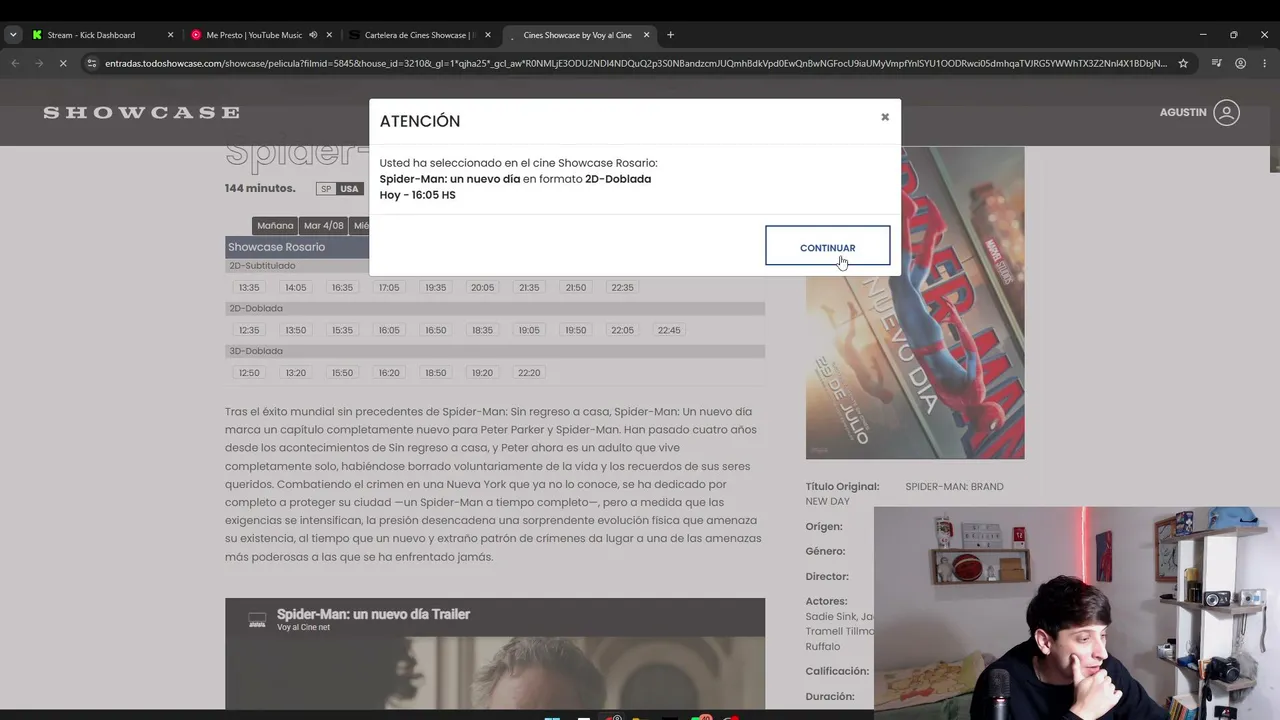Screen dimensions: 1280x720
Task: Go forward in browser history
Action: click(38, 63)
